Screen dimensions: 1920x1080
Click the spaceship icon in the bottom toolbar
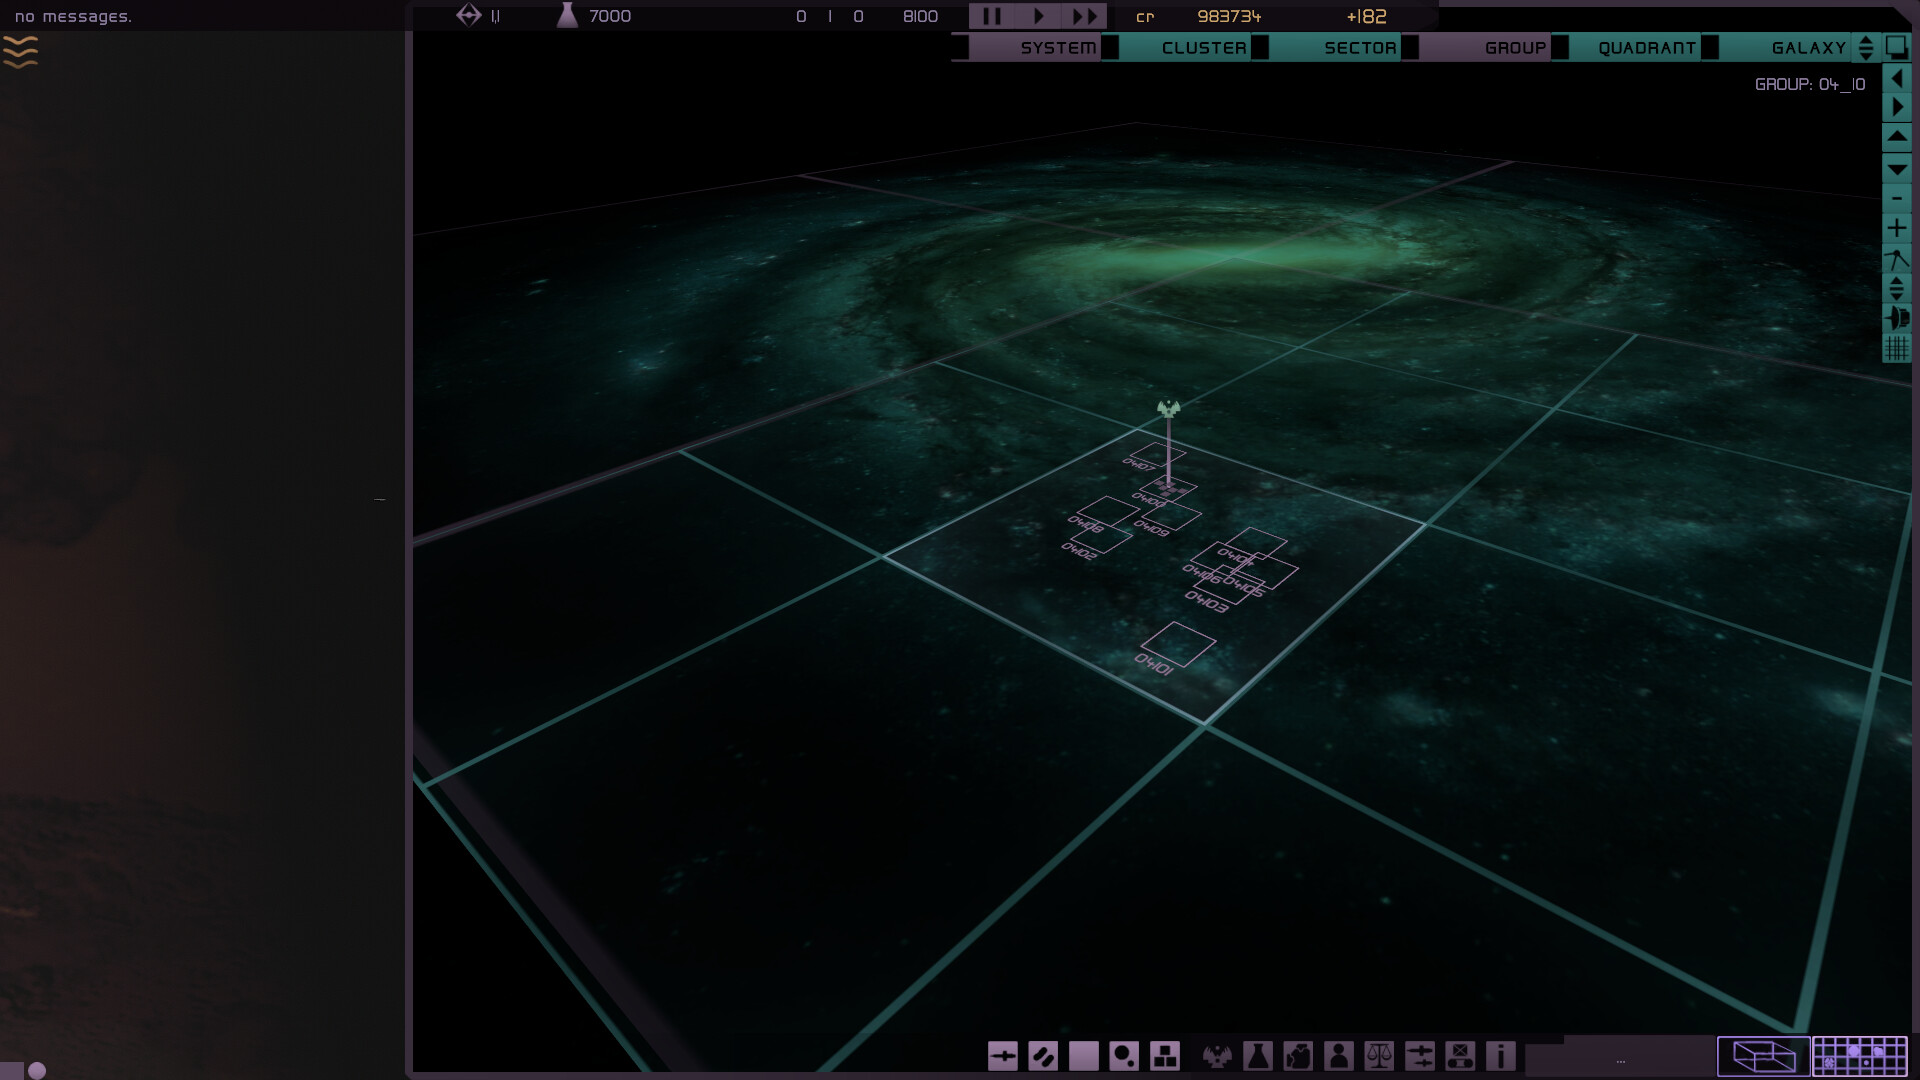click(x=1002, y=1056)
